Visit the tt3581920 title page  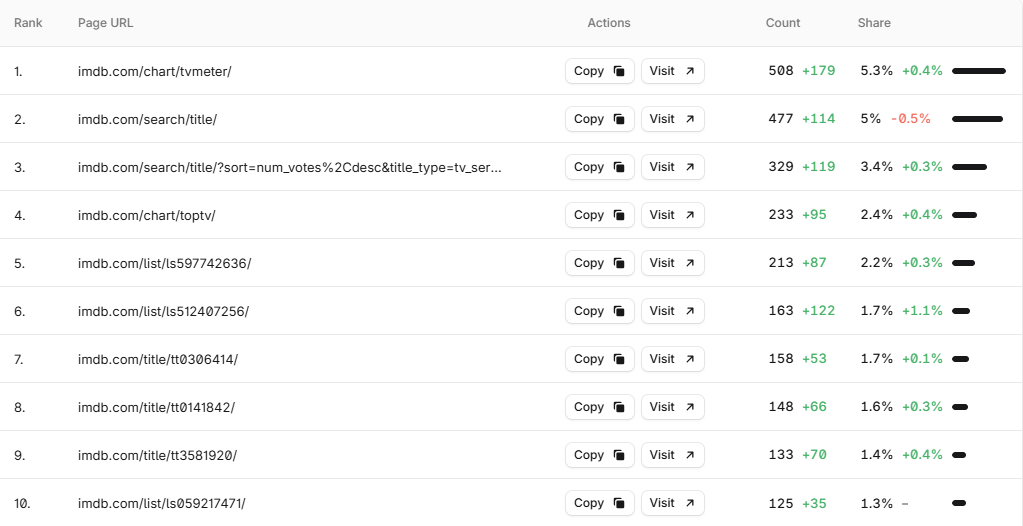673,455
